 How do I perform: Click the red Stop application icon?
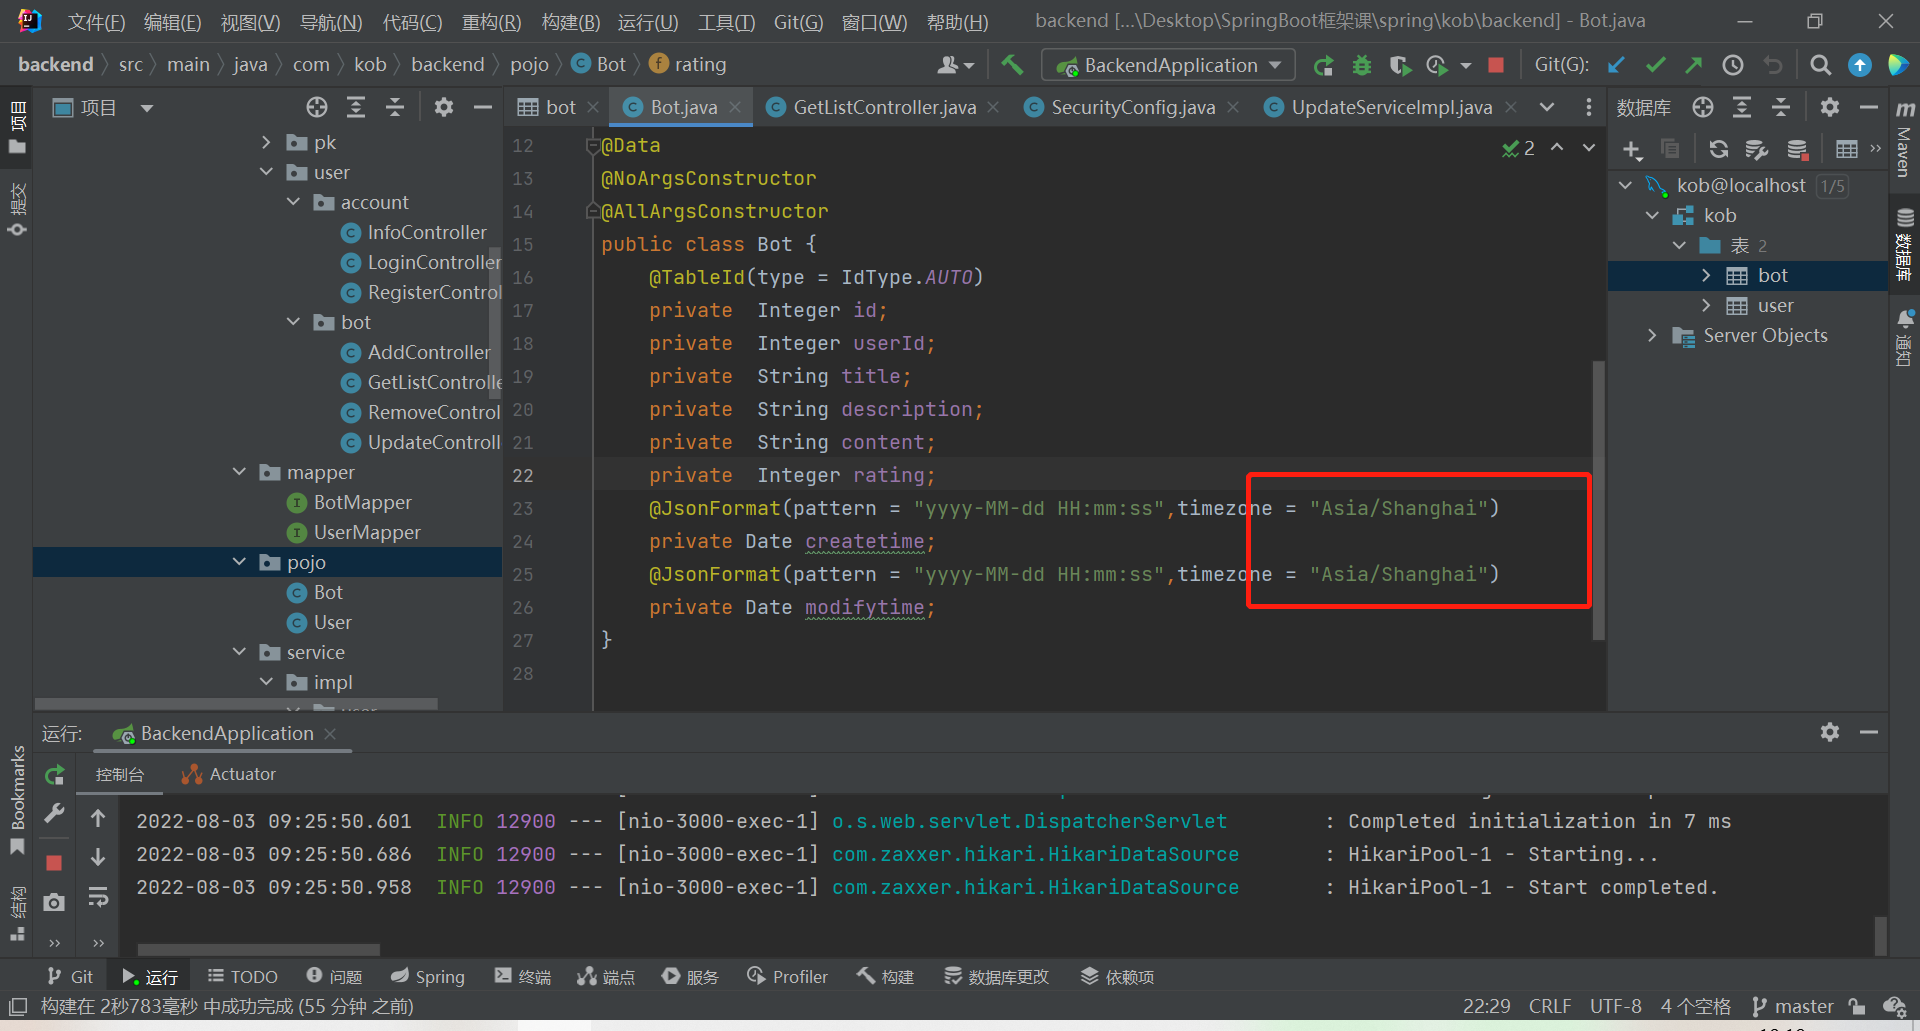(x=1495, y=64)
